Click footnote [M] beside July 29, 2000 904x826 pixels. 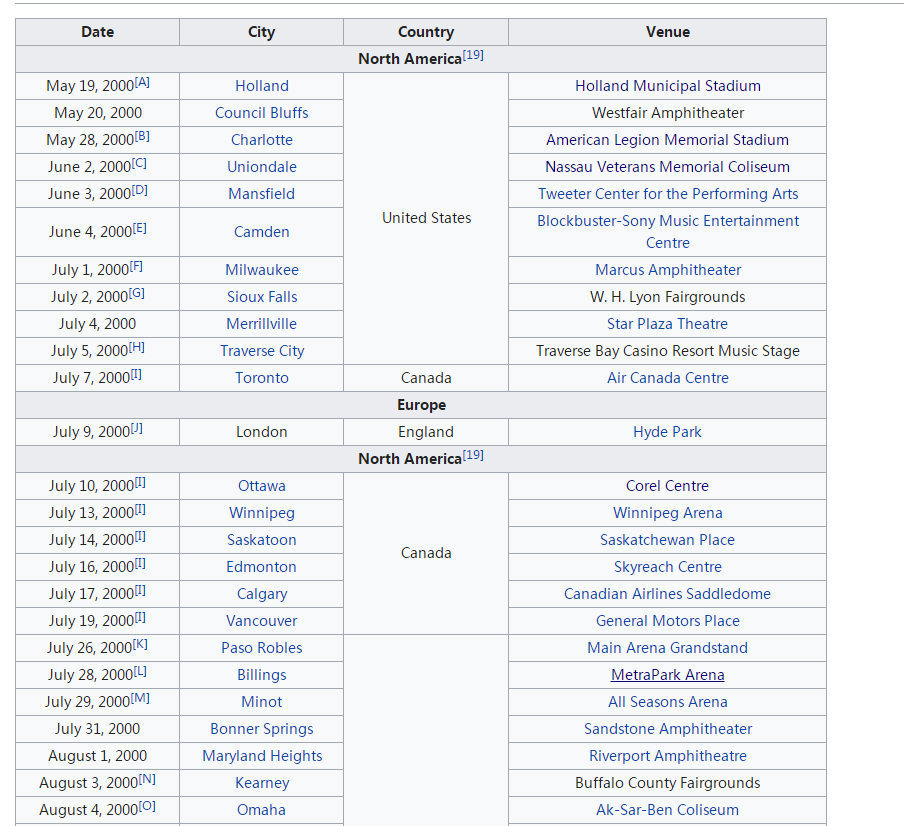tap(140, 699)
